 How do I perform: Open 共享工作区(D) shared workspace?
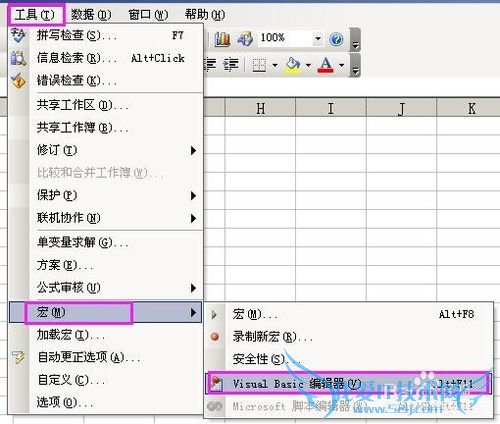106,105
